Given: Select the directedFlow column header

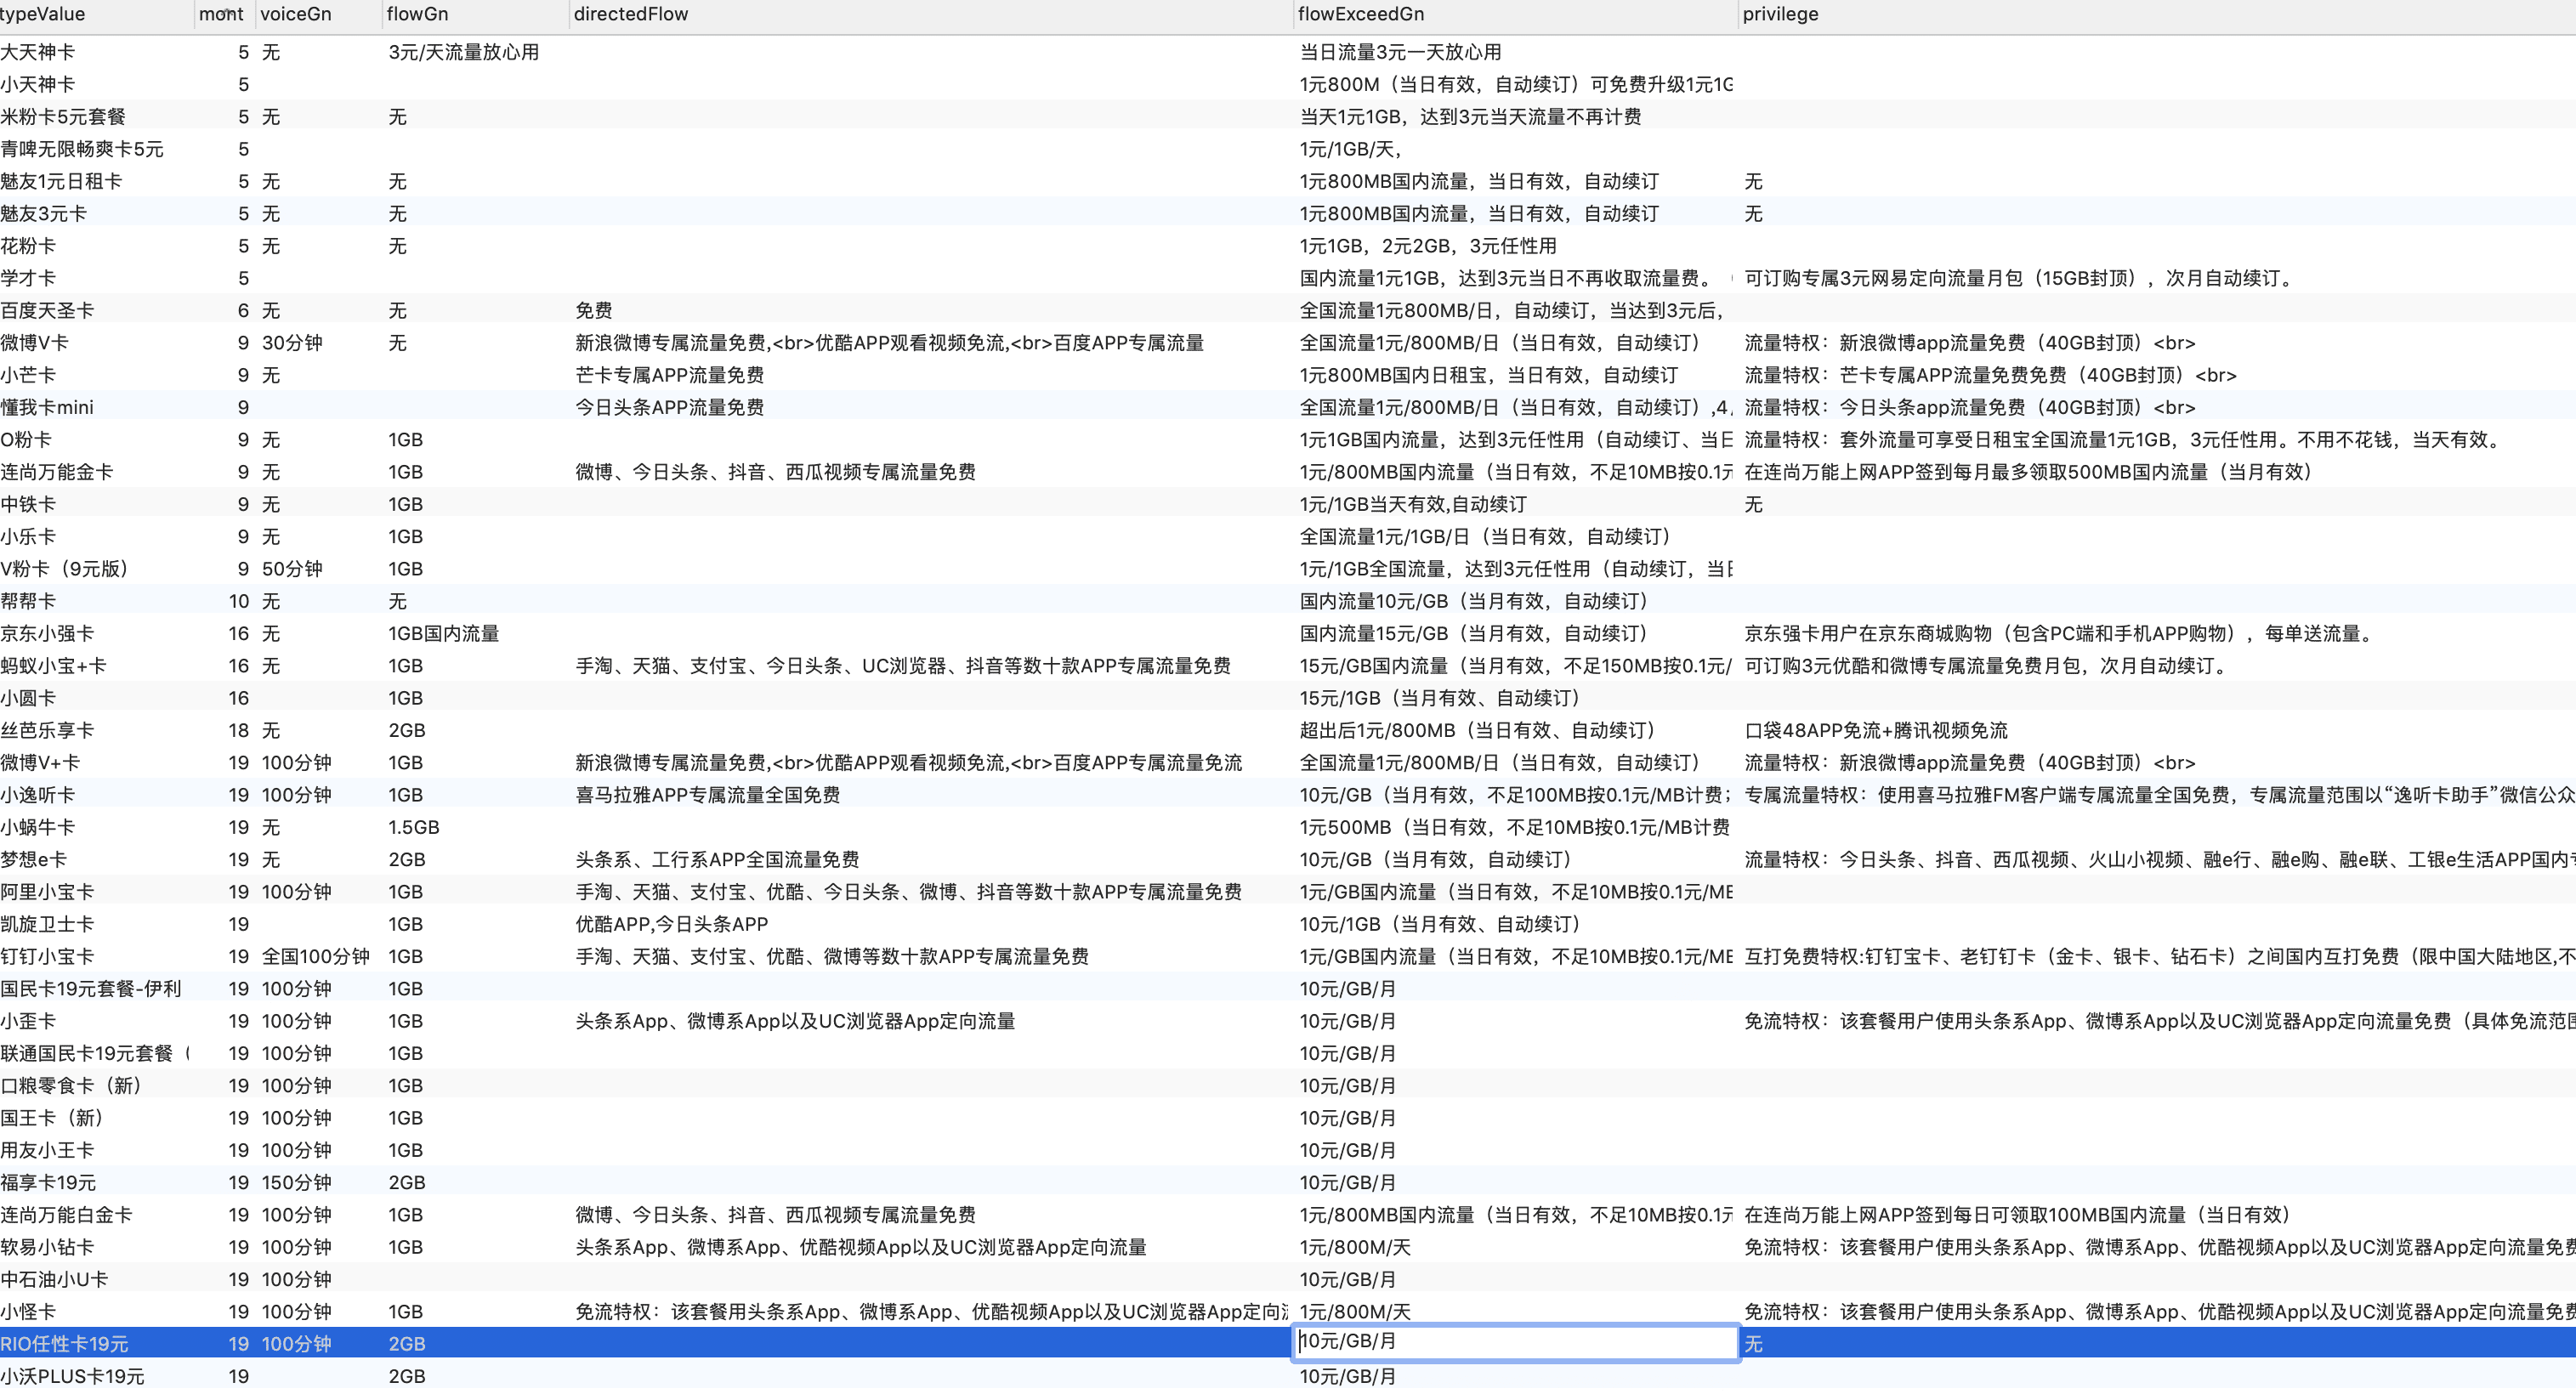Looking at the screenshot, I should pos(630,14).
